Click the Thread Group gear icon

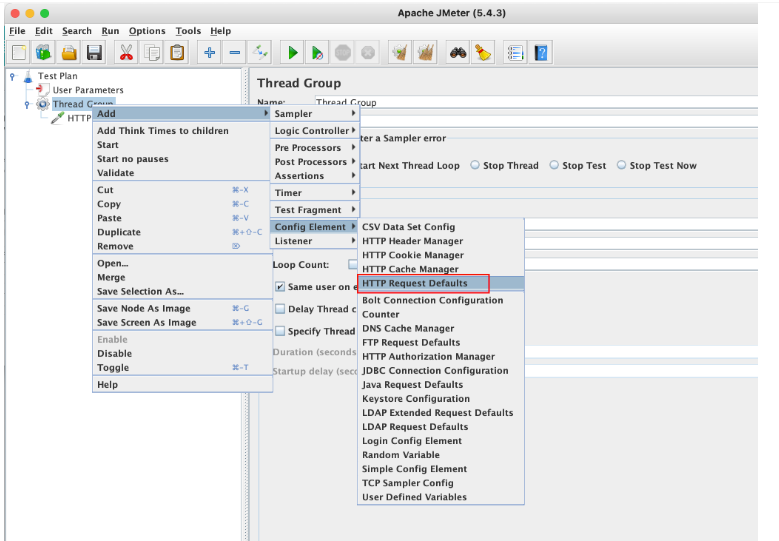pos(43,104)
